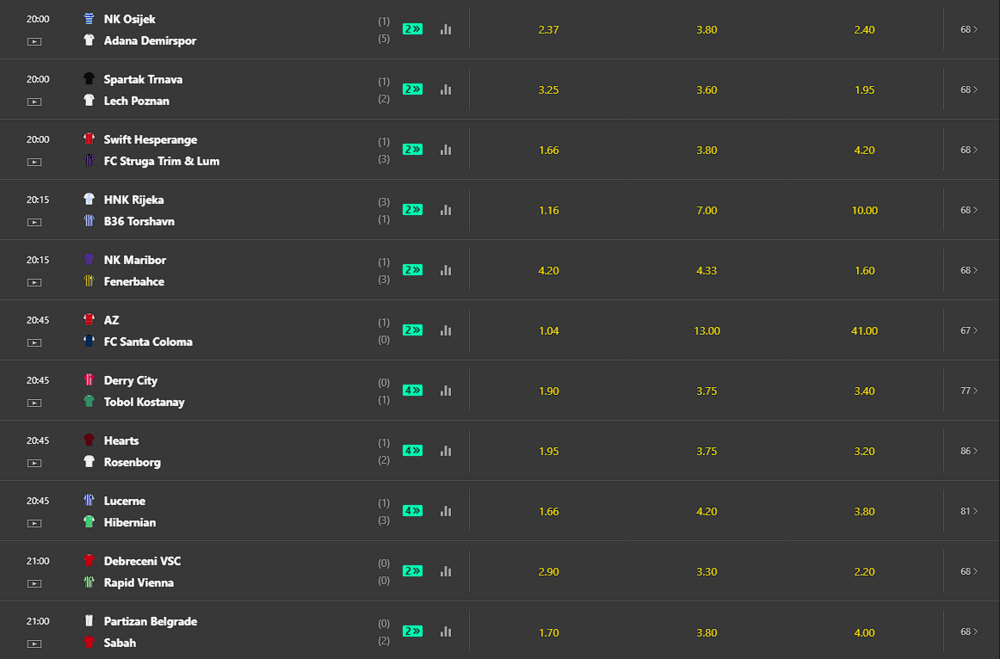Screen dimensions: 1000x659
Task: Select 13.00 draw odds for AZ match
Action: pyautogui.click(x=707, y=330)
